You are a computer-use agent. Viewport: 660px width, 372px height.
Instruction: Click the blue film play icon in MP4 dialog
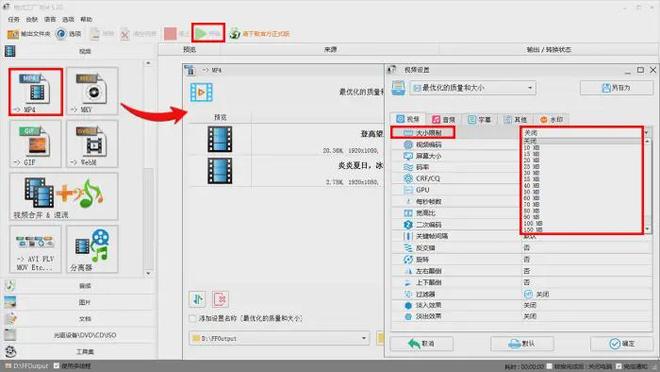202,92
